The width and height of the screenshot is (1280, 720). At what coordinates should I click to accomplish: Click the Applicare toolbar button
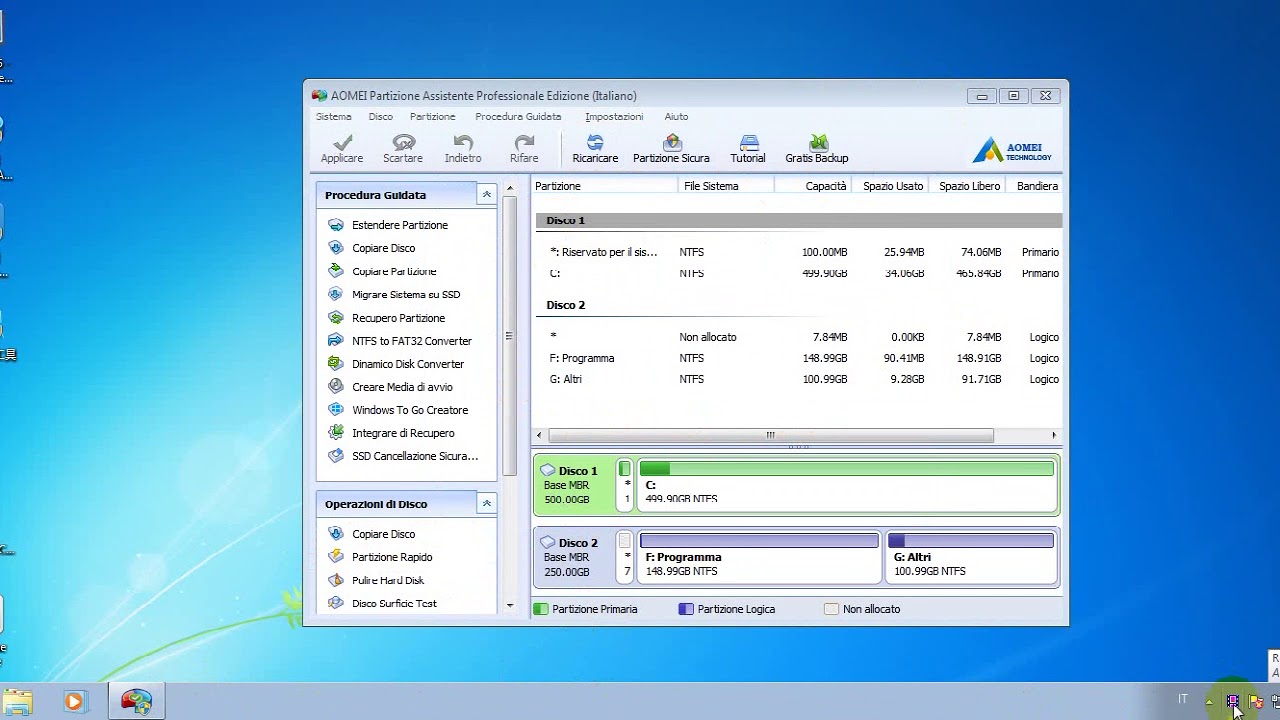(x=342, y=149)
